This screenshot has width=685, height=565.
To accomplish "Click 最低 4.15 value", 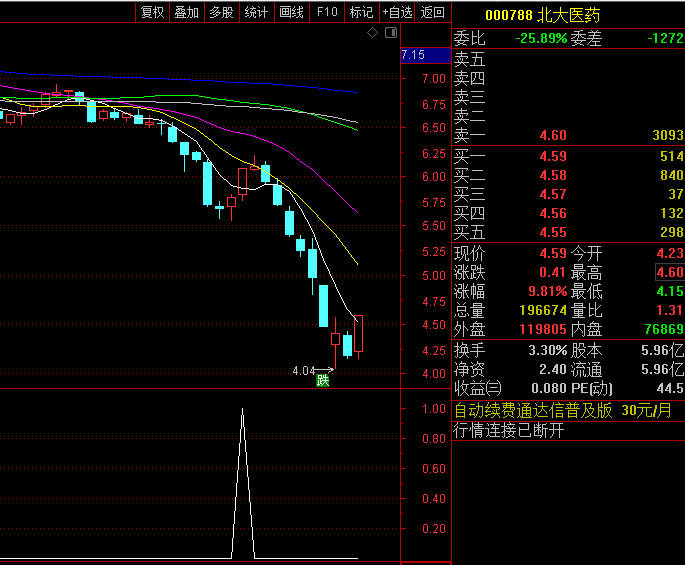I will click(670, 291).
